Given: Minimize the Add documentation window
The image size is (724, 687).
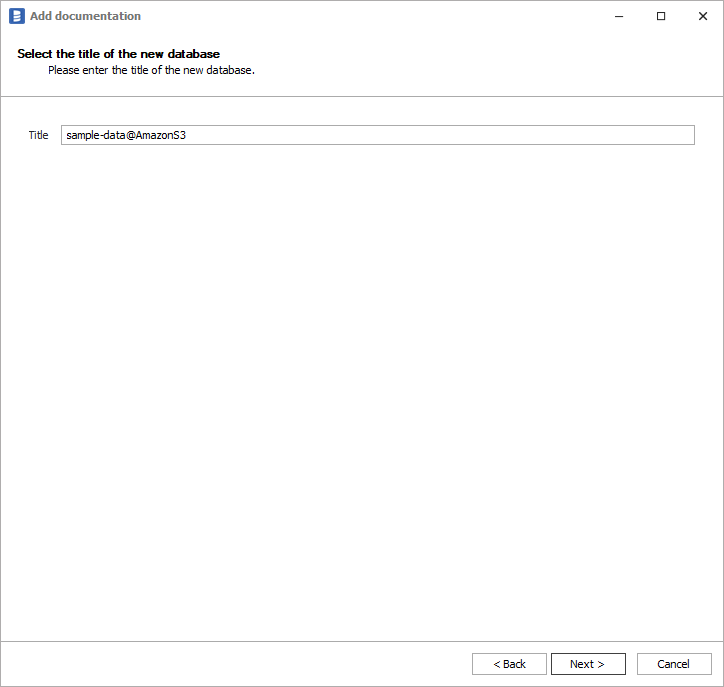Looking at the screenshot, I should point(615,16).
